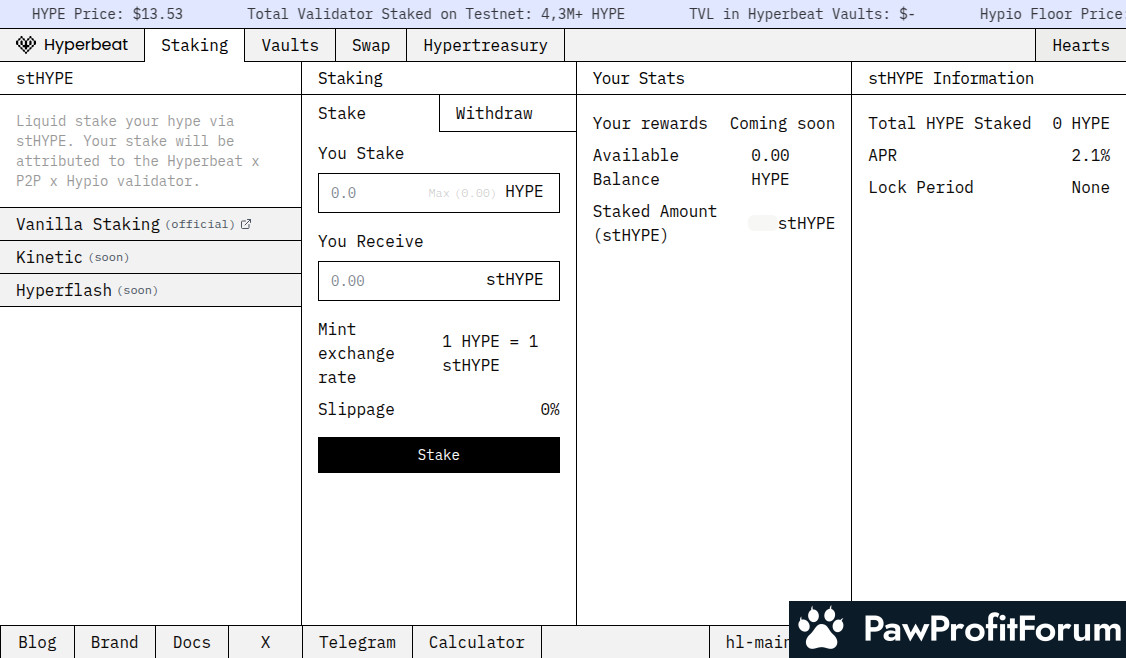Open the X social link in footer
This screenshot has width=1126, height=658.
point(265,642)
